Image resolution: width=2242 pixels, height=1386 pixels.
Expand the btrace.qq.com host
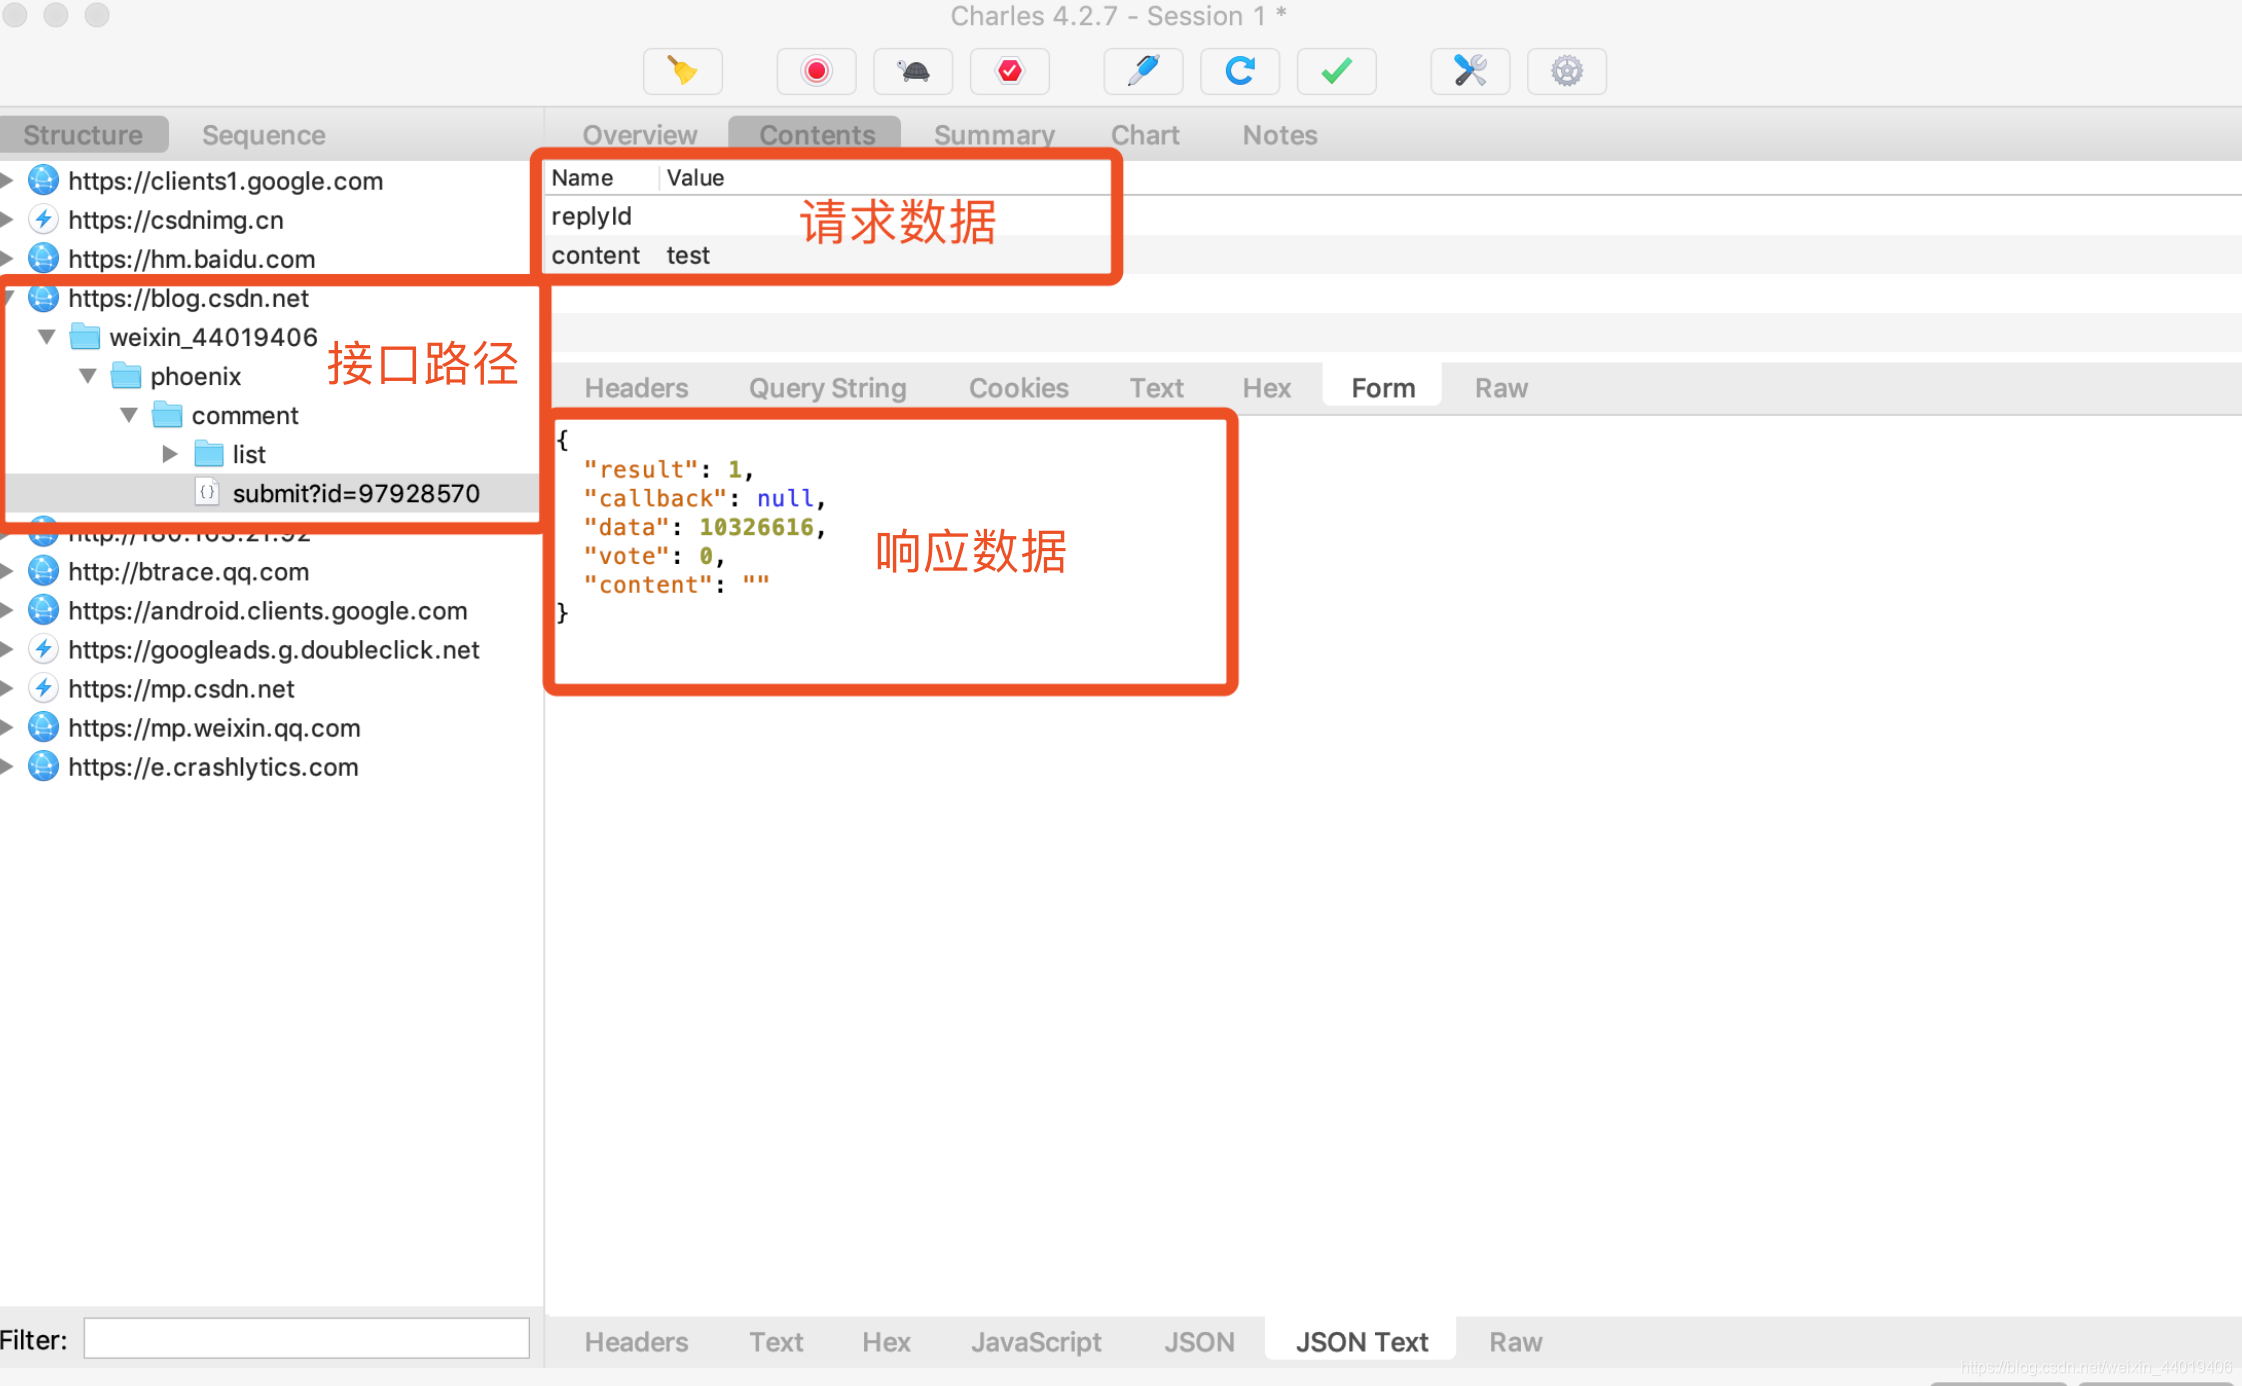point(7,572)
